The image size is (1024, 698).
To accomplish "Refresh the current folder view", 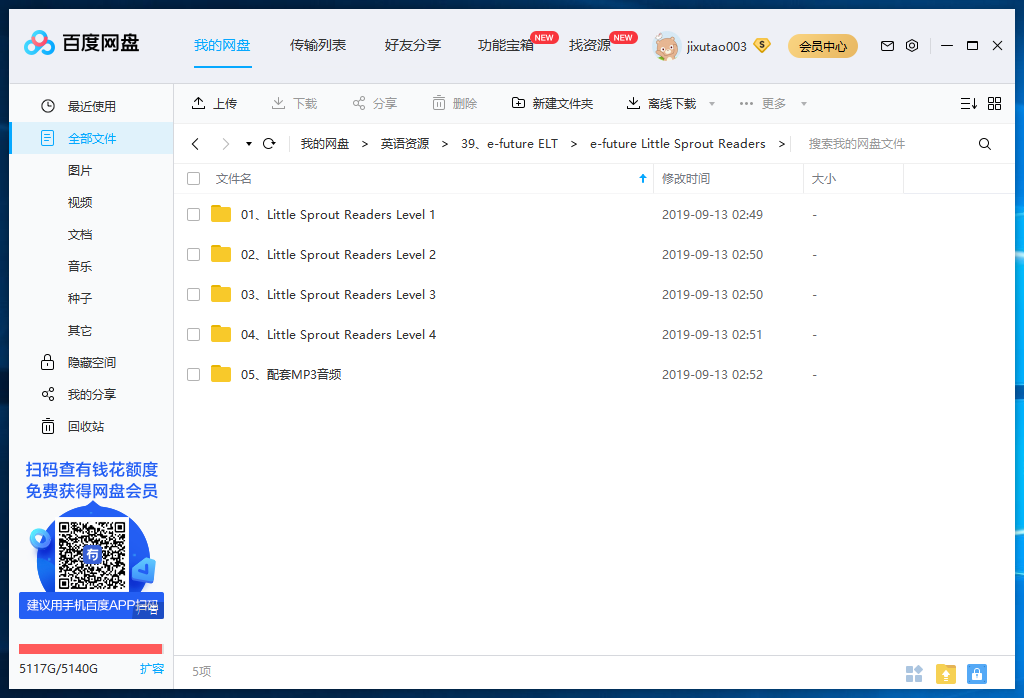I will pos(268,143).
